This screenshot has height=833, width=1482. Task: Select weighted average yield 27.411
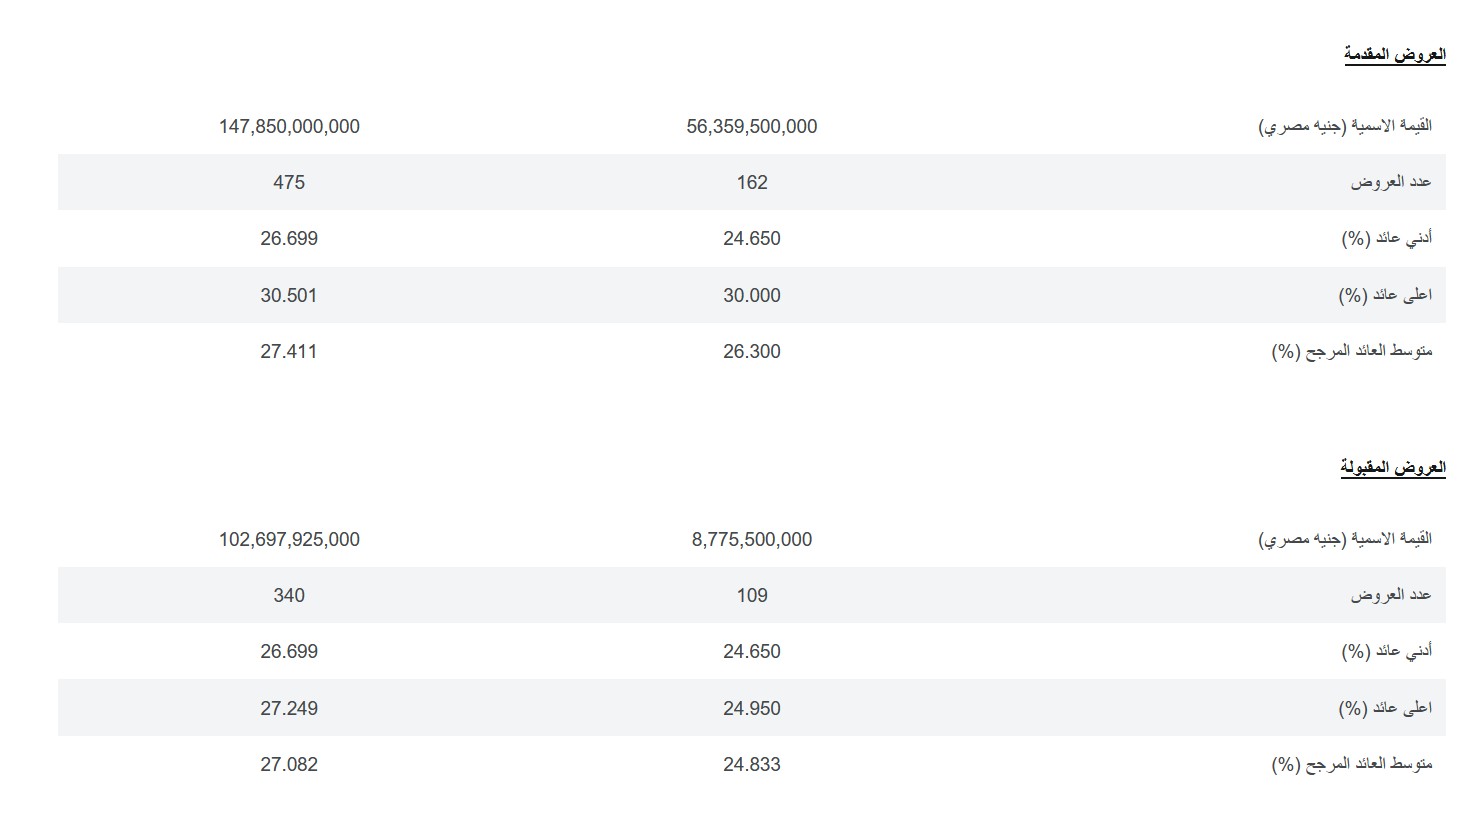289,351
